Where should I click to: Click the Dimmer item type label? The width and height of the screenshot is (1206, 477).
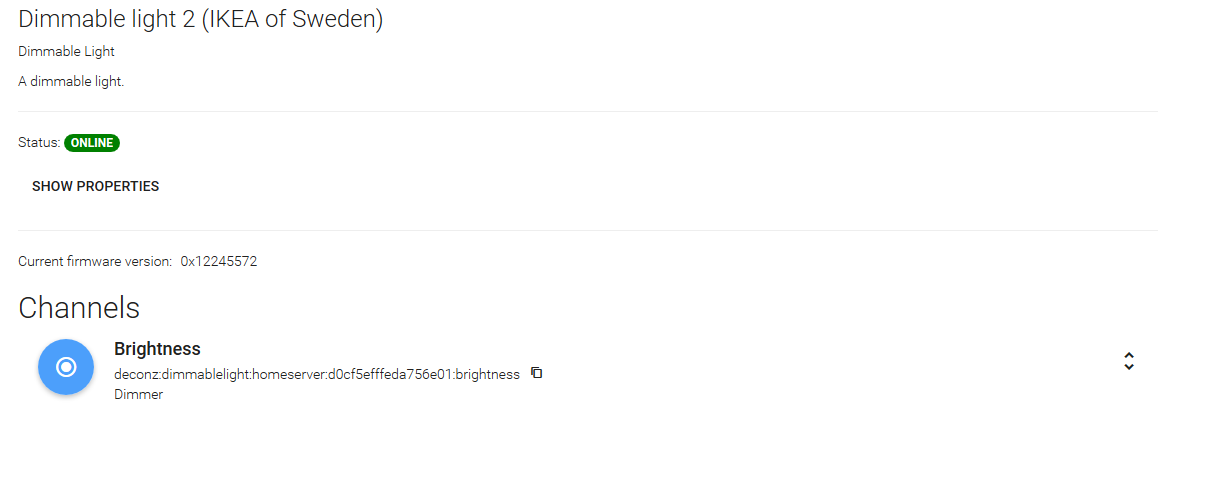coord(138,394)
